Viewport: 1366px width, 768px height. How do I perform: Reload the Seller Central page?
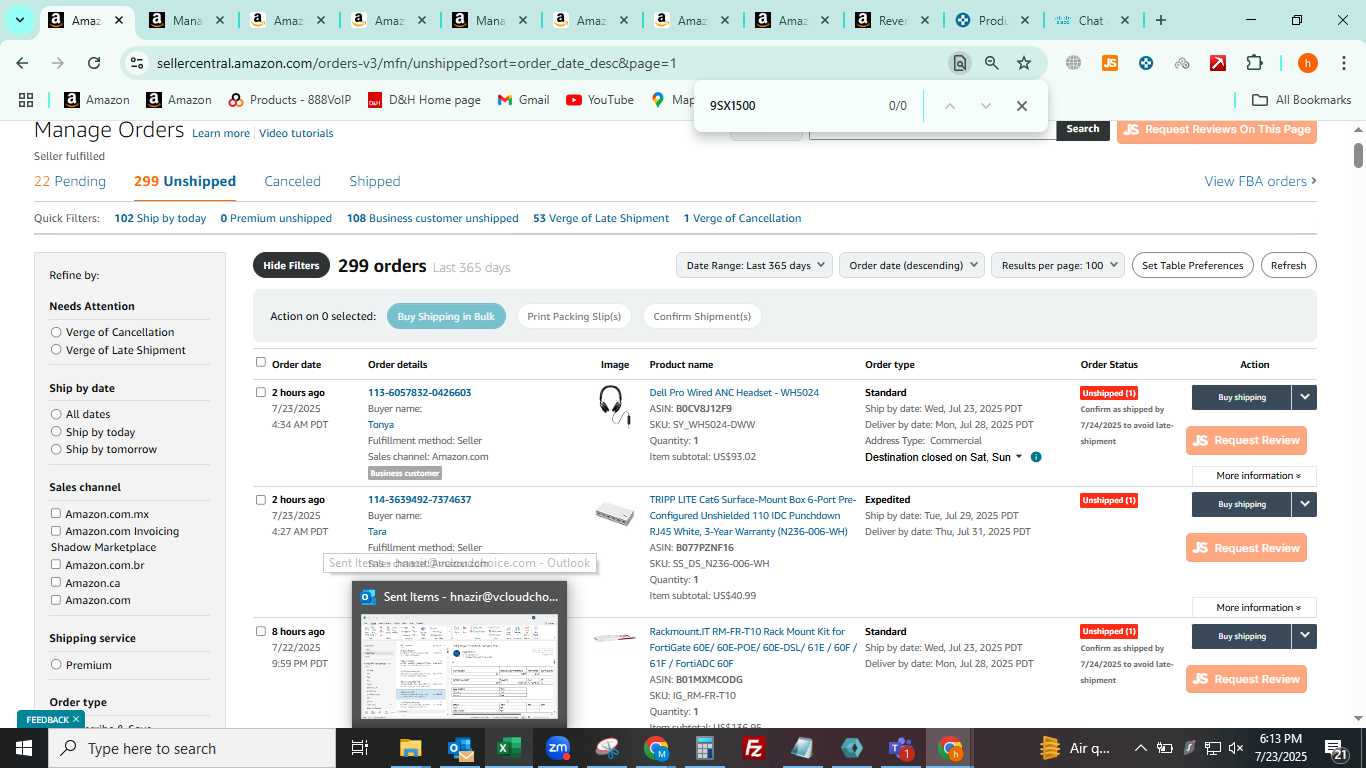[x=94, y=62]
